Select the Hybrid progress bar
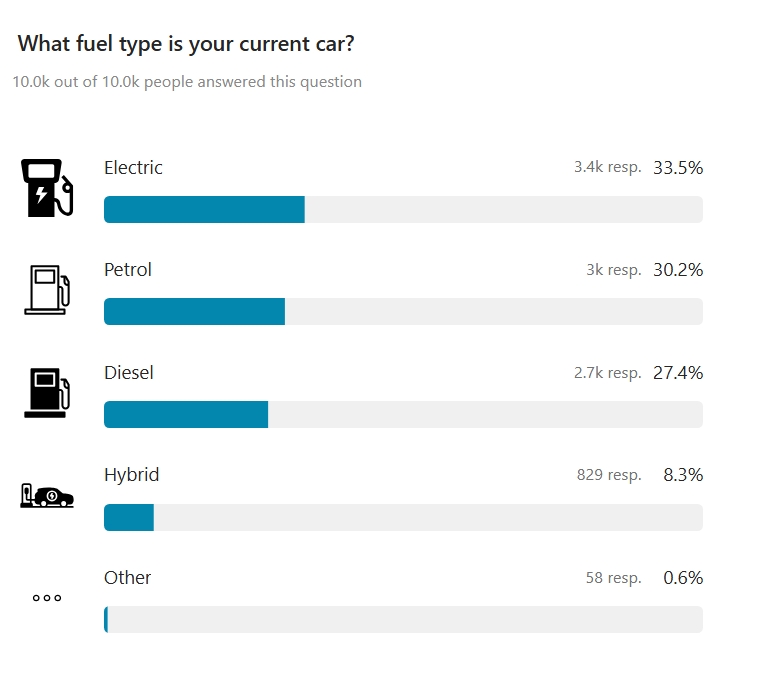Viewport: 783px width, 680px height. pyautogui.click(x=403, y=517)
